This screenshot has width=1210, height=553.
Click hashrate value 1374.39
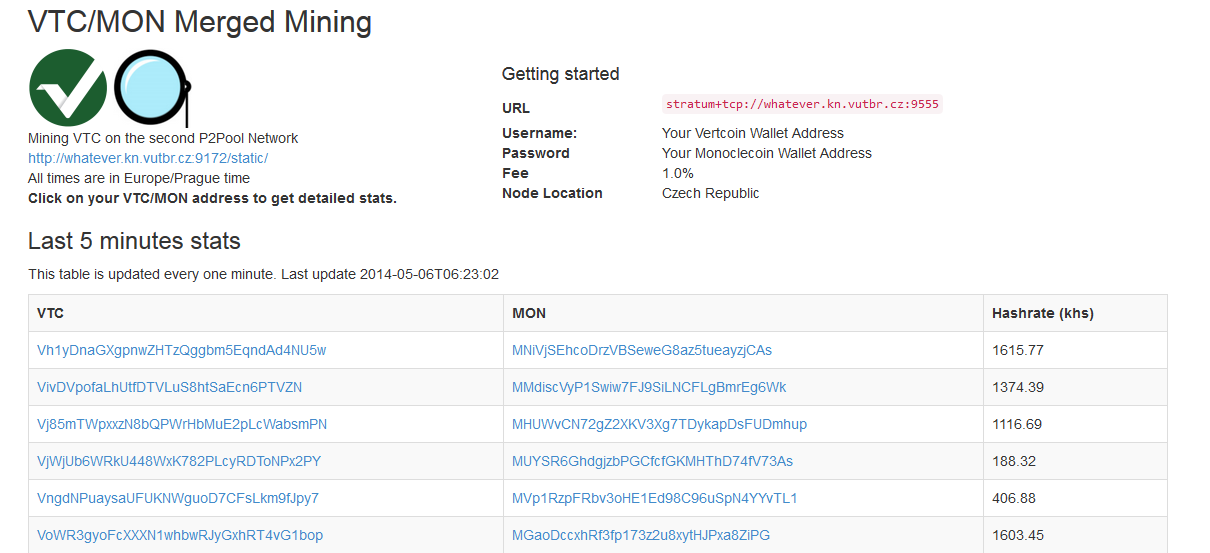(x=1018, y=387)
